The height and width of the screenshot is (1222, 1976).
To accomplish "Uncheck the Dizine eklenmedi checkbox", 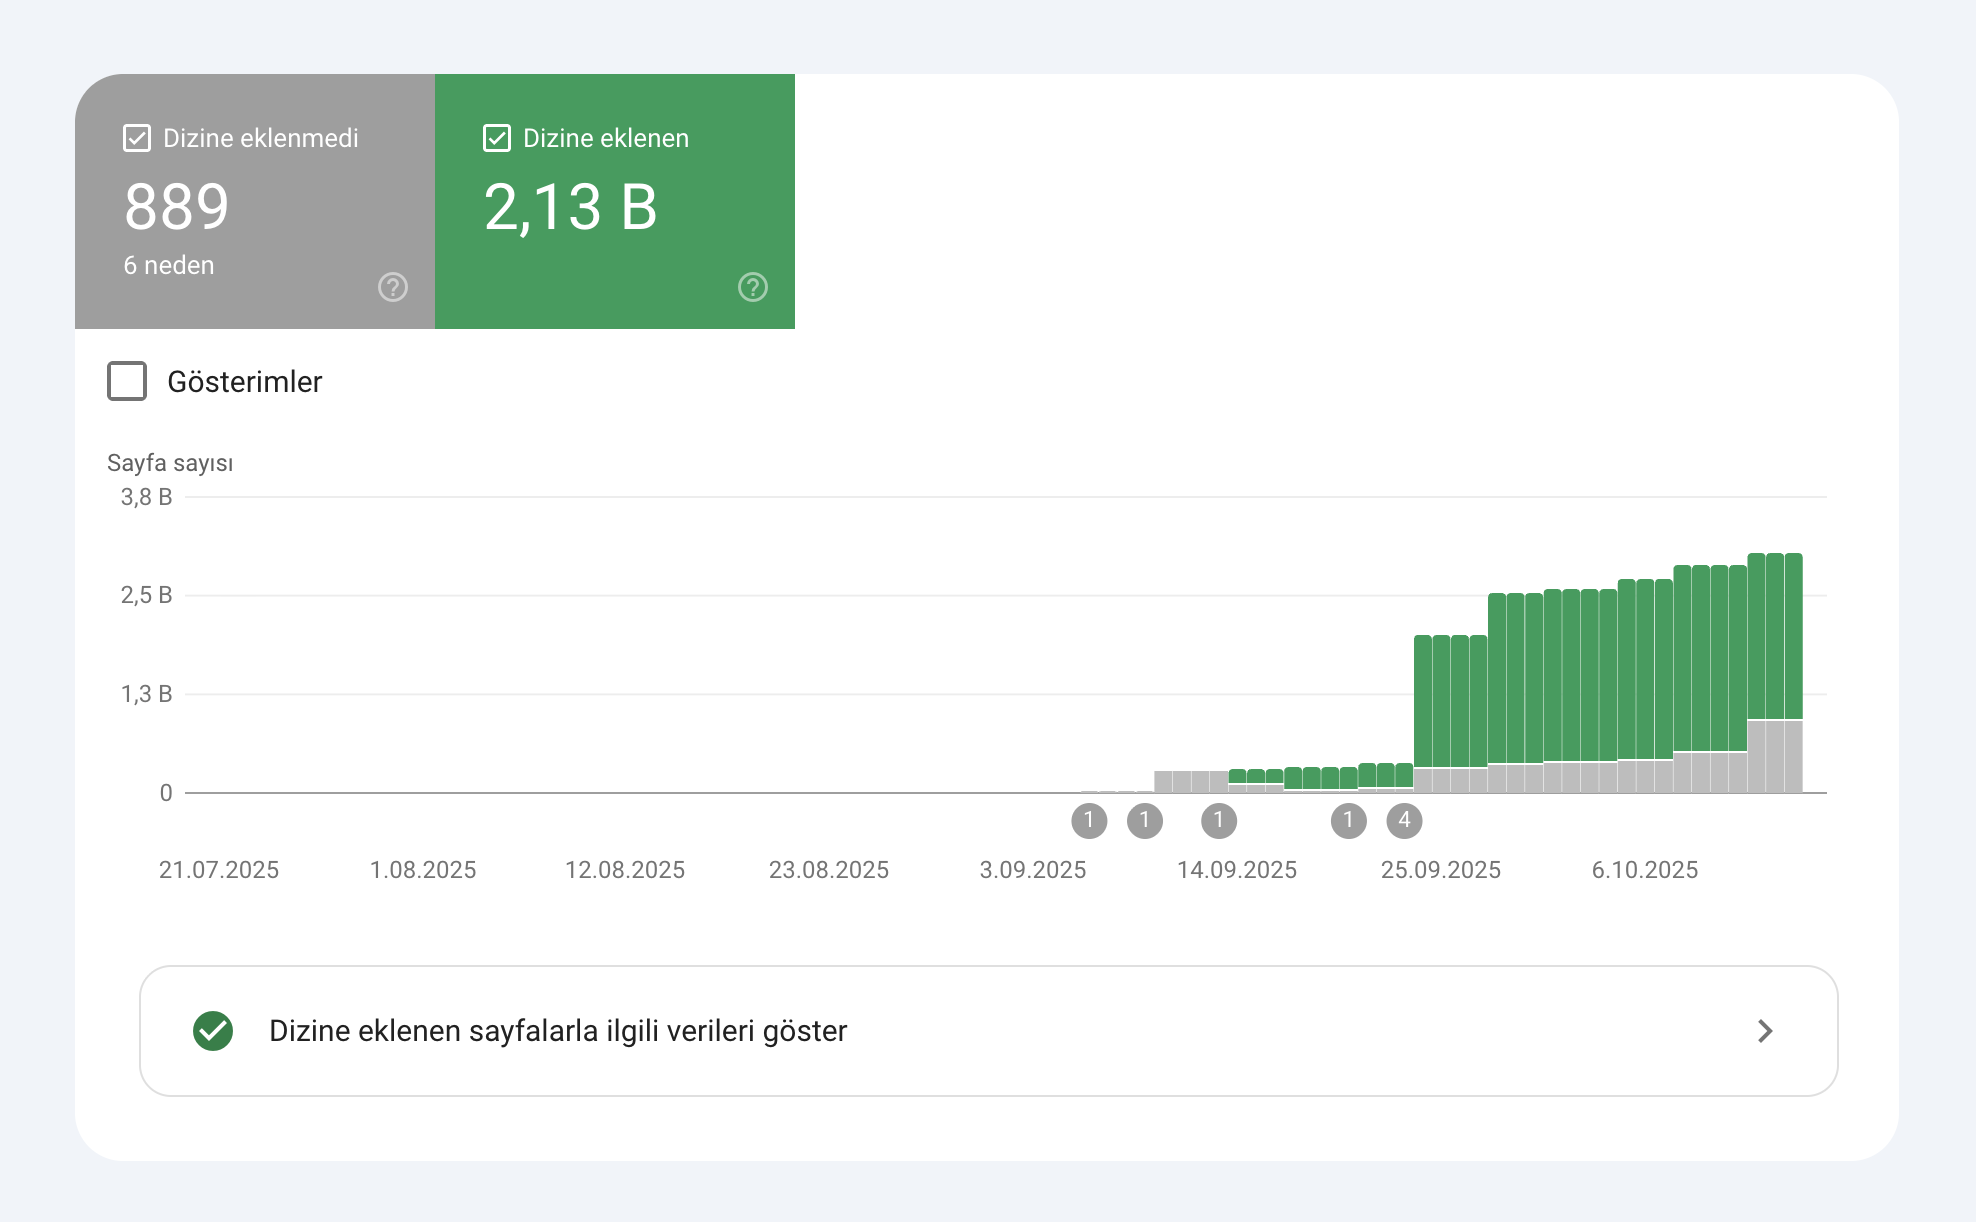I will [137, 138].
